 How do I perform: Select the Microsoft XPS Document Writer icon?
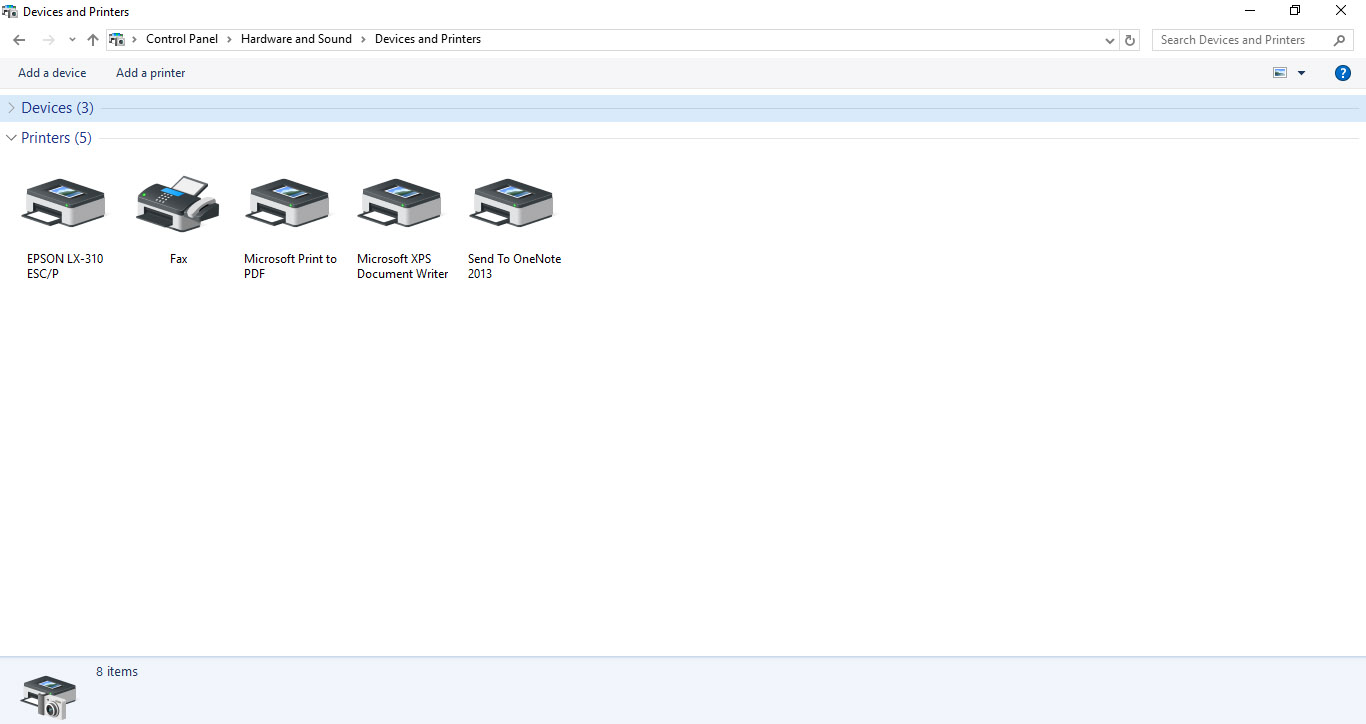400,203
